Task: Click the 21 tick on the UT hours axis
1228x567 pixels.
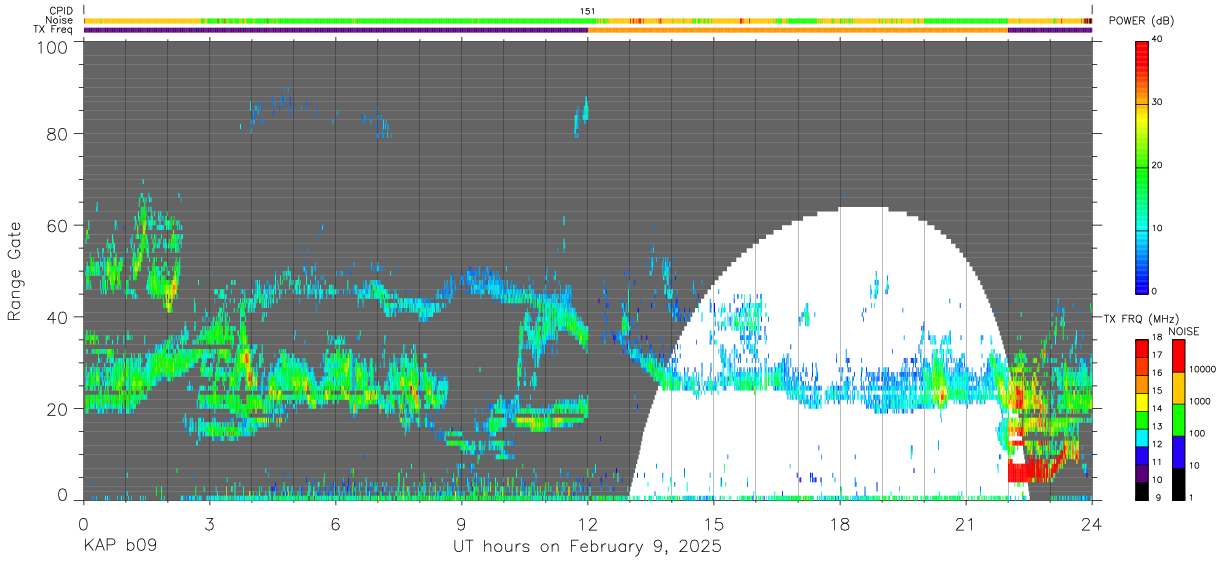Action: (966, 524)
